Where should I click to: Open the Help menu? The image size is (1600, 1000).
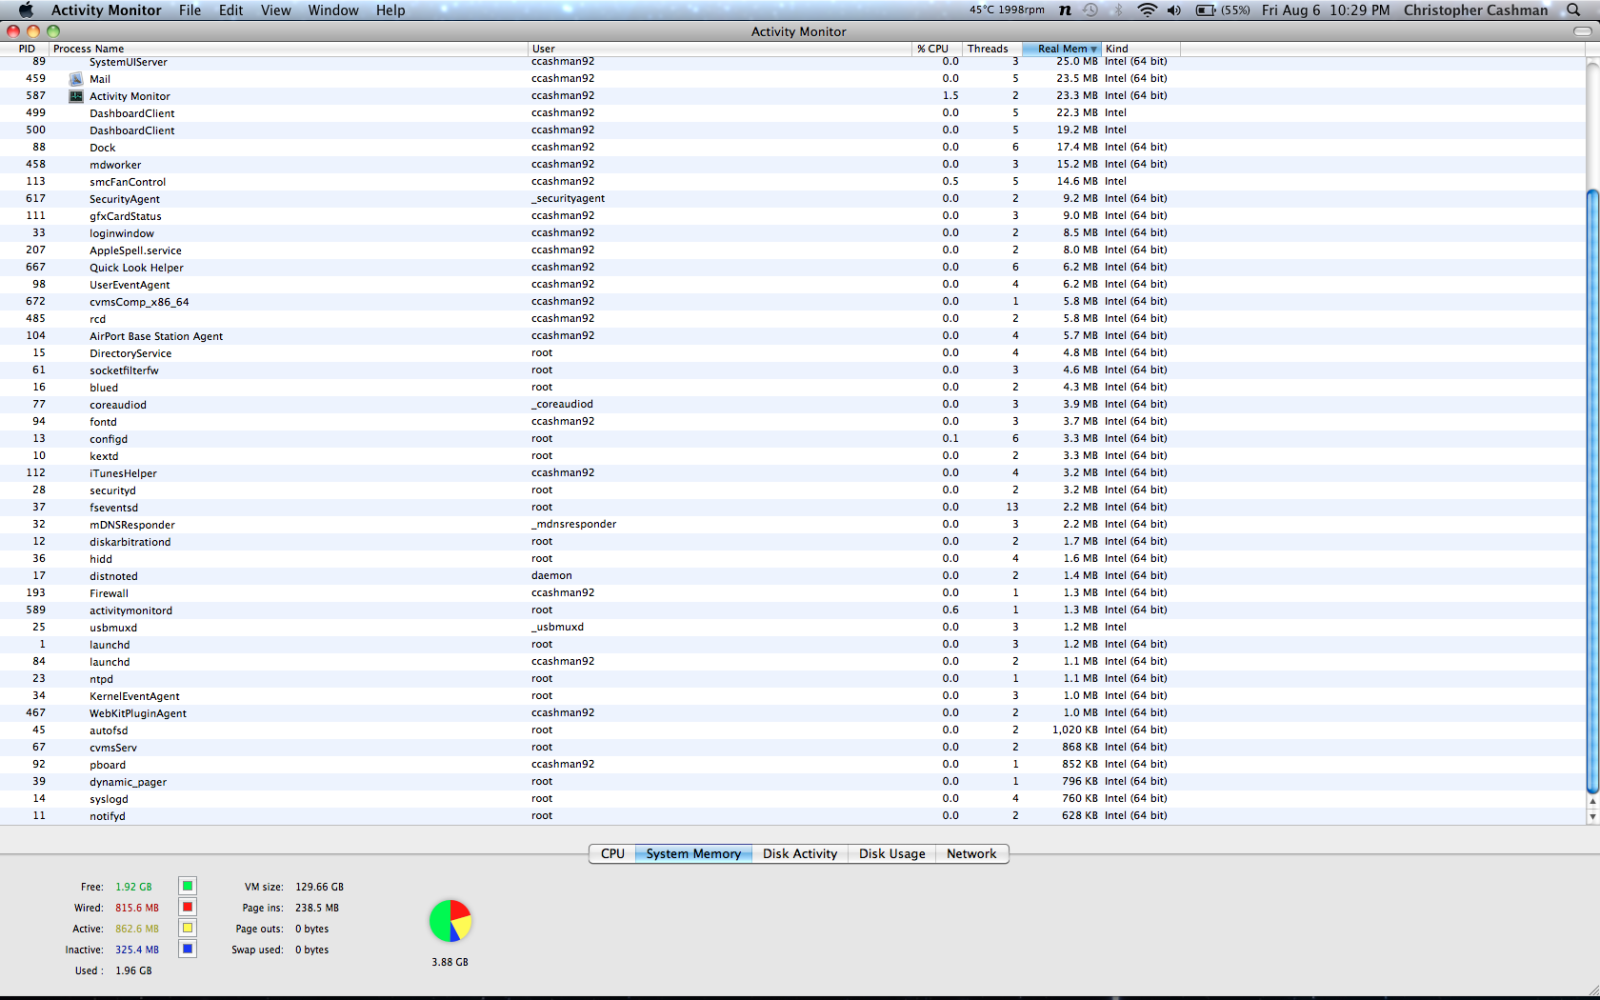pyautogui.click(x=390, y=10)
